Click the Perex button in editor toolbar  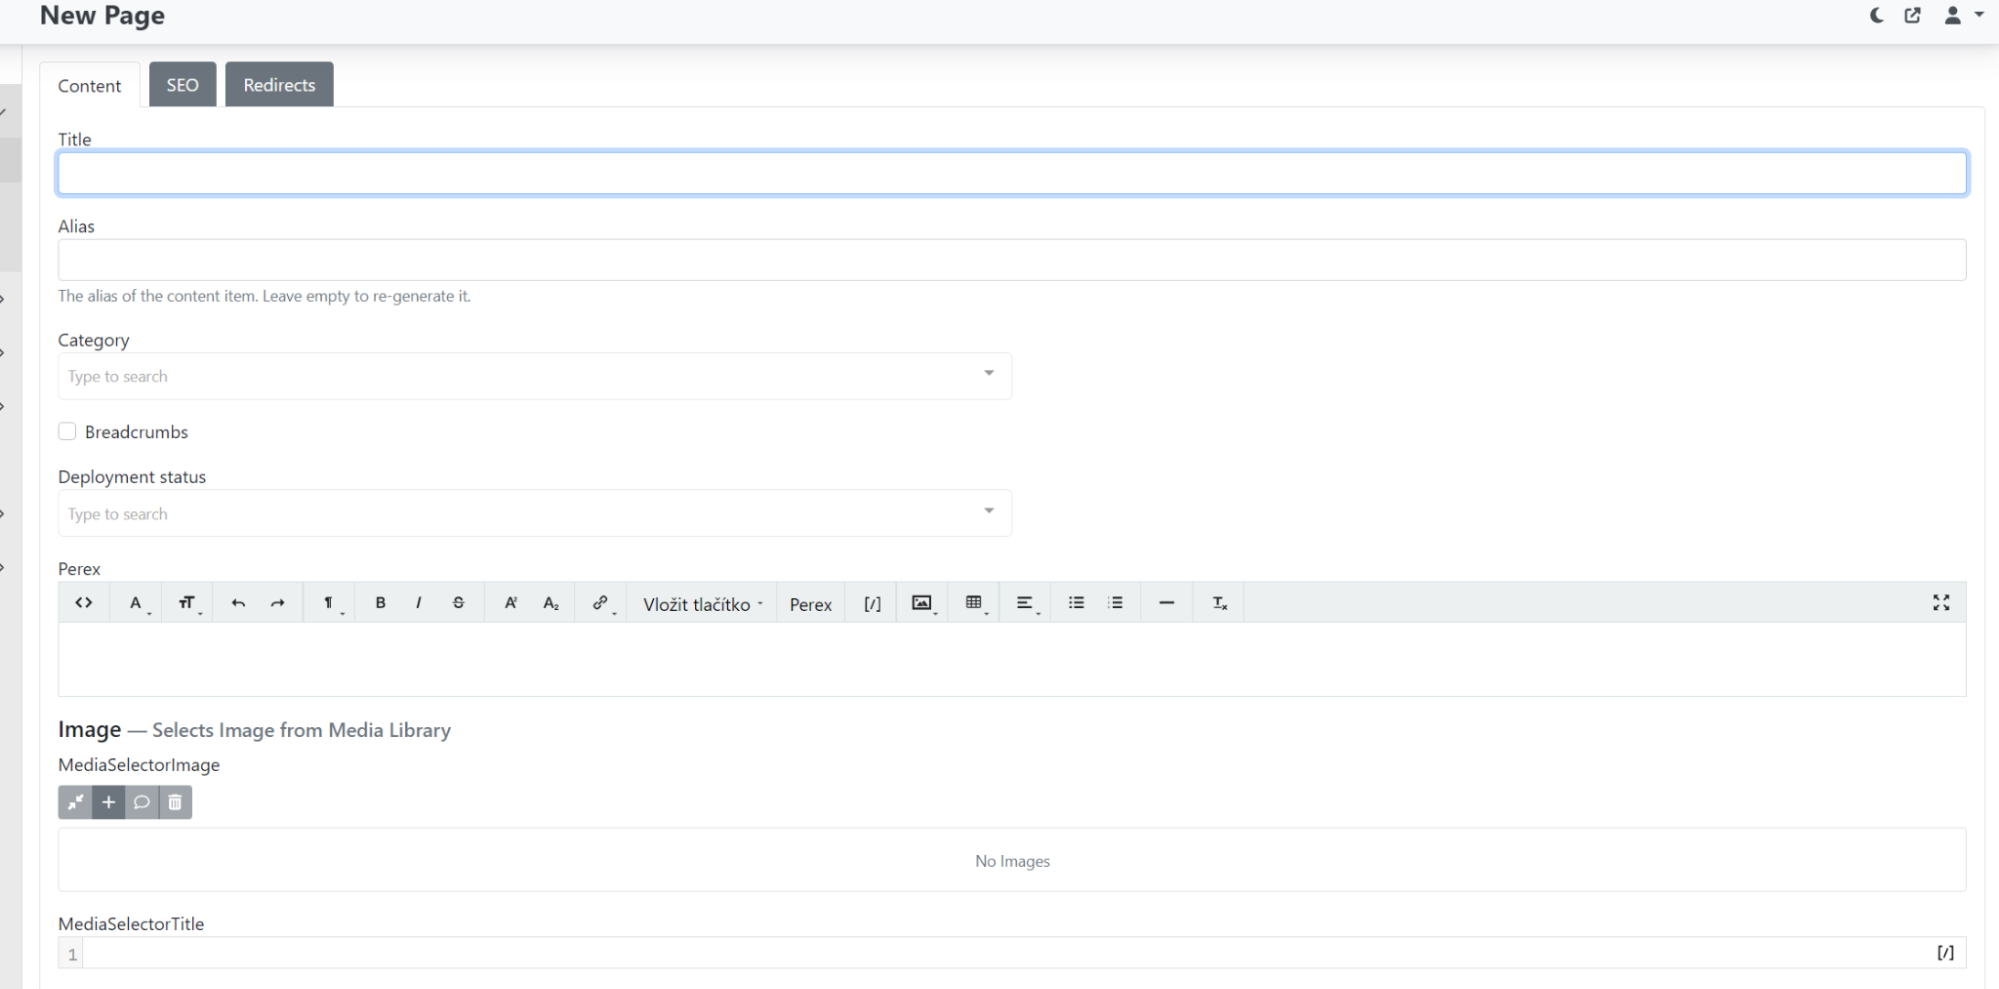[x=810, y=604]
